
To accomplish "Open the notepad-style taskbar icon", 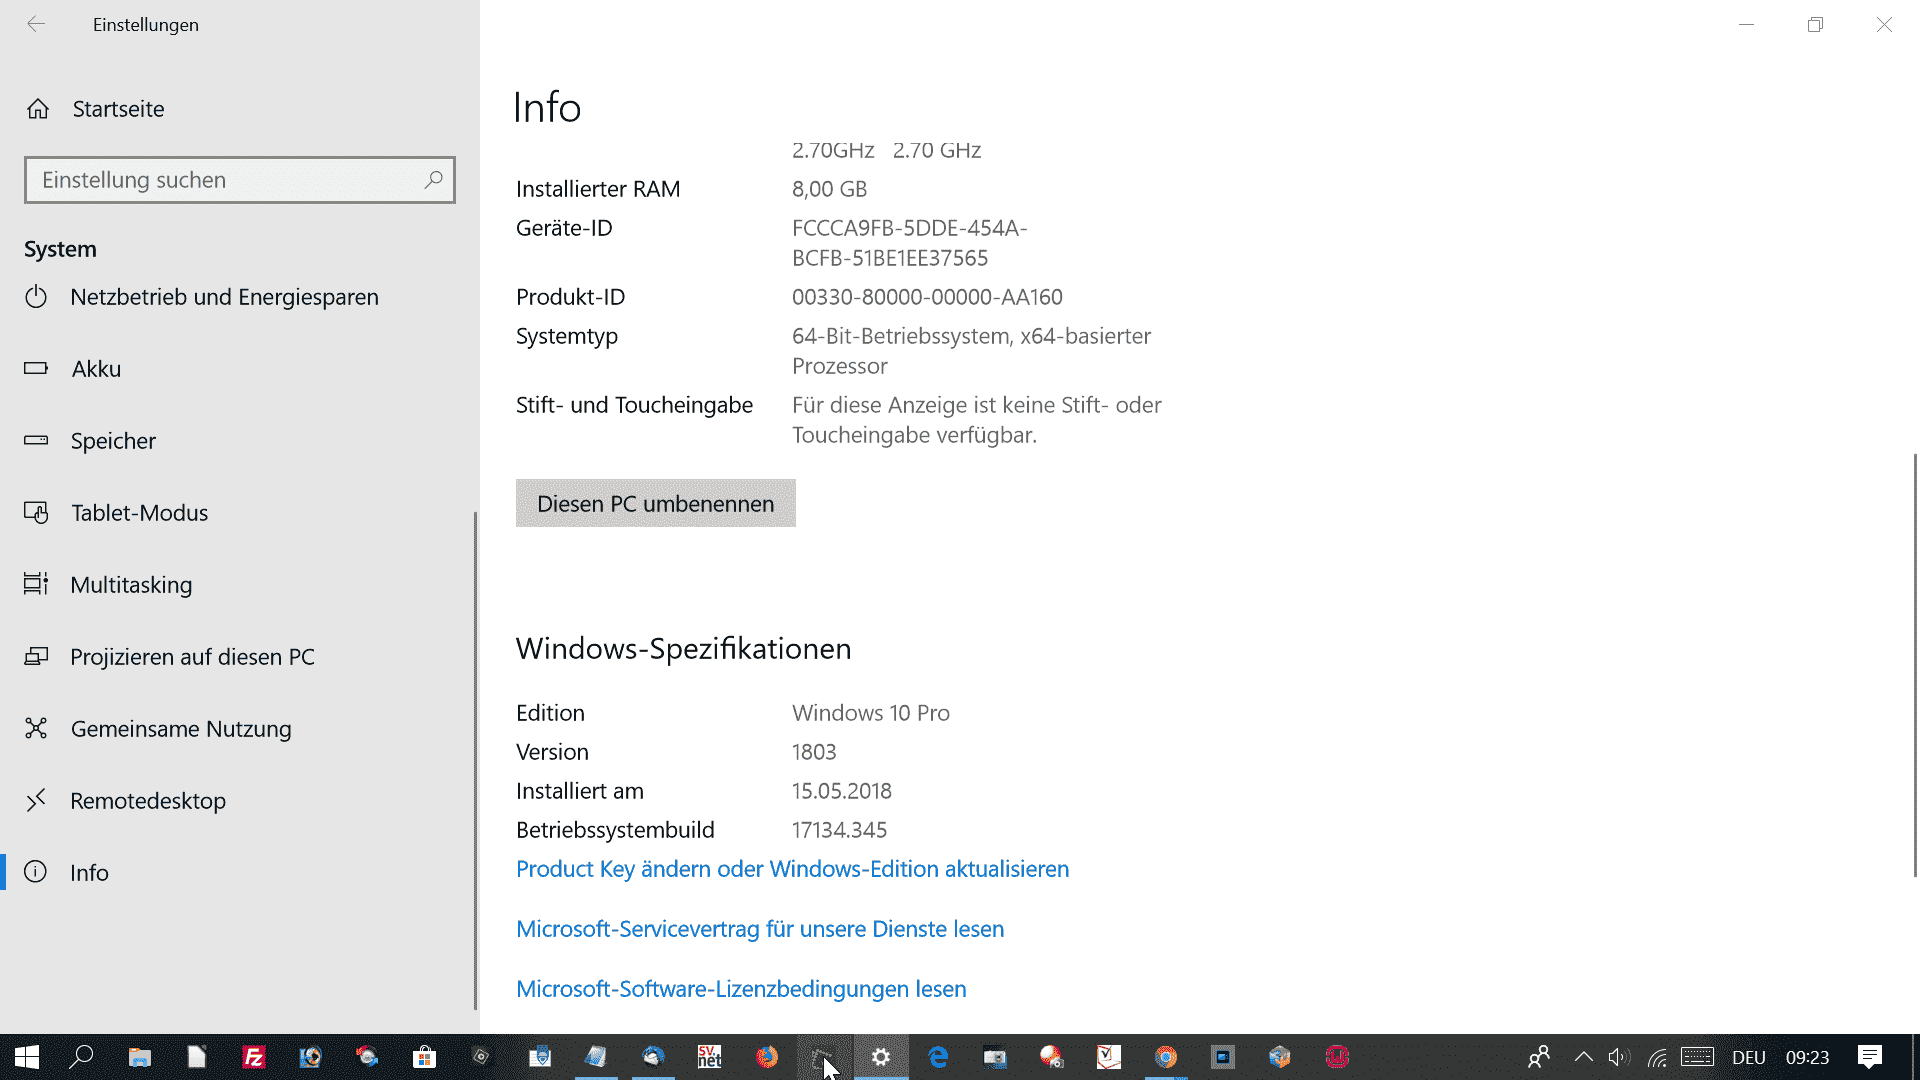I will 596,1057.
